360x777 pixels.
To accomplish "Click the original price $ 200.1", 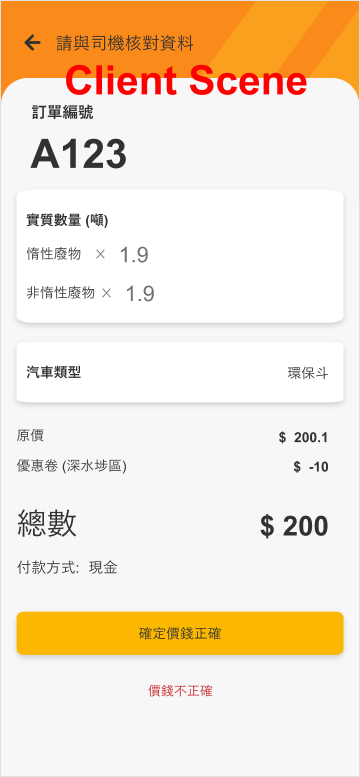I will coord(303,437).
